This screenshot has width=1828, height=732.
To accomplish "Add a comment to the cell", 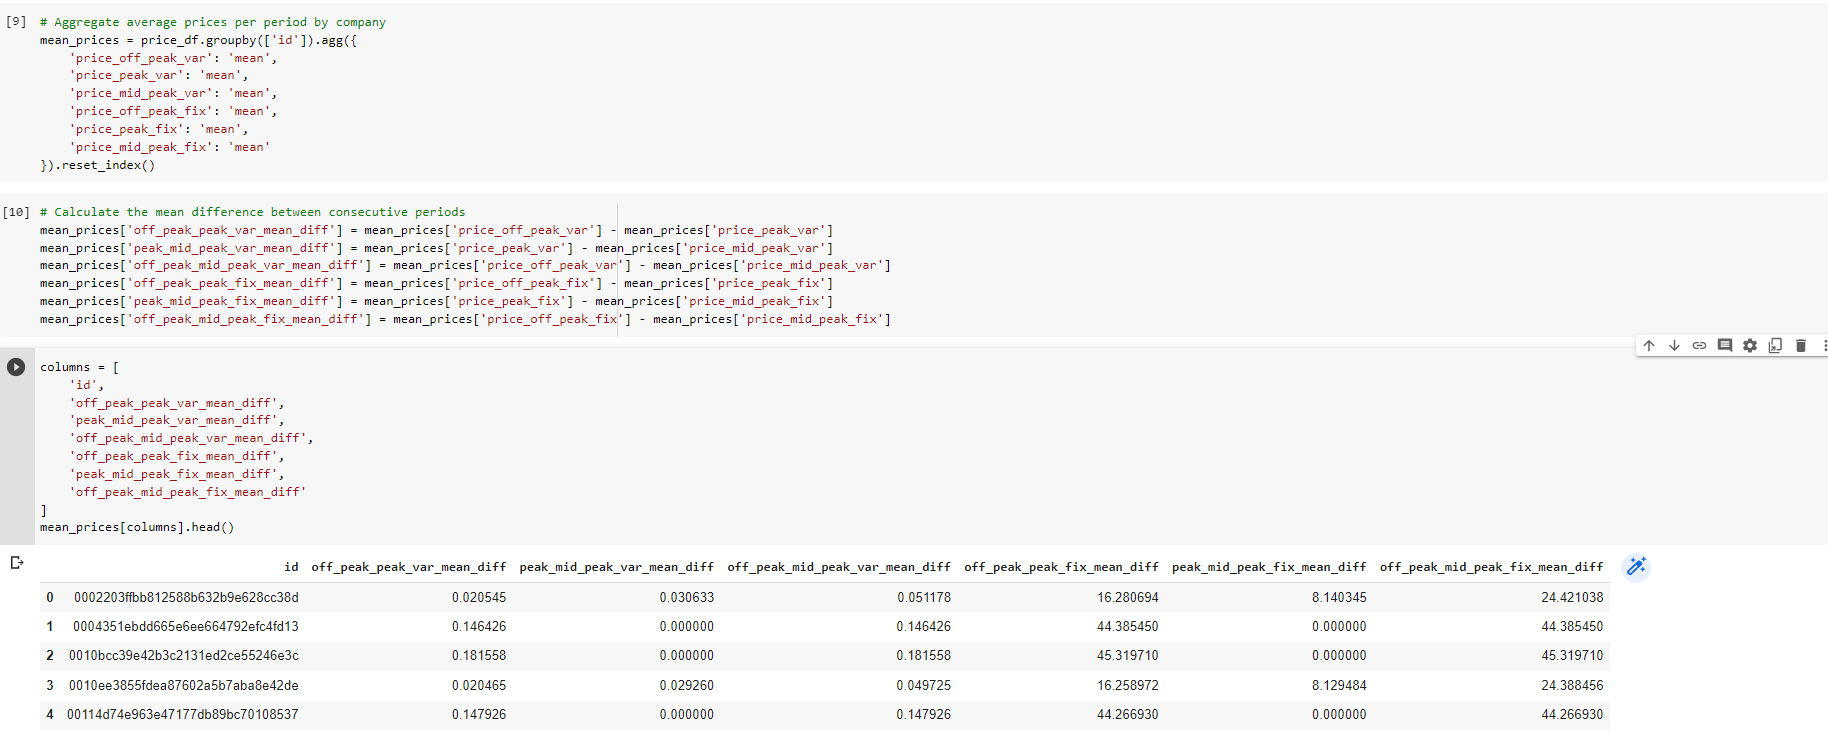I will click(1724, 346).
